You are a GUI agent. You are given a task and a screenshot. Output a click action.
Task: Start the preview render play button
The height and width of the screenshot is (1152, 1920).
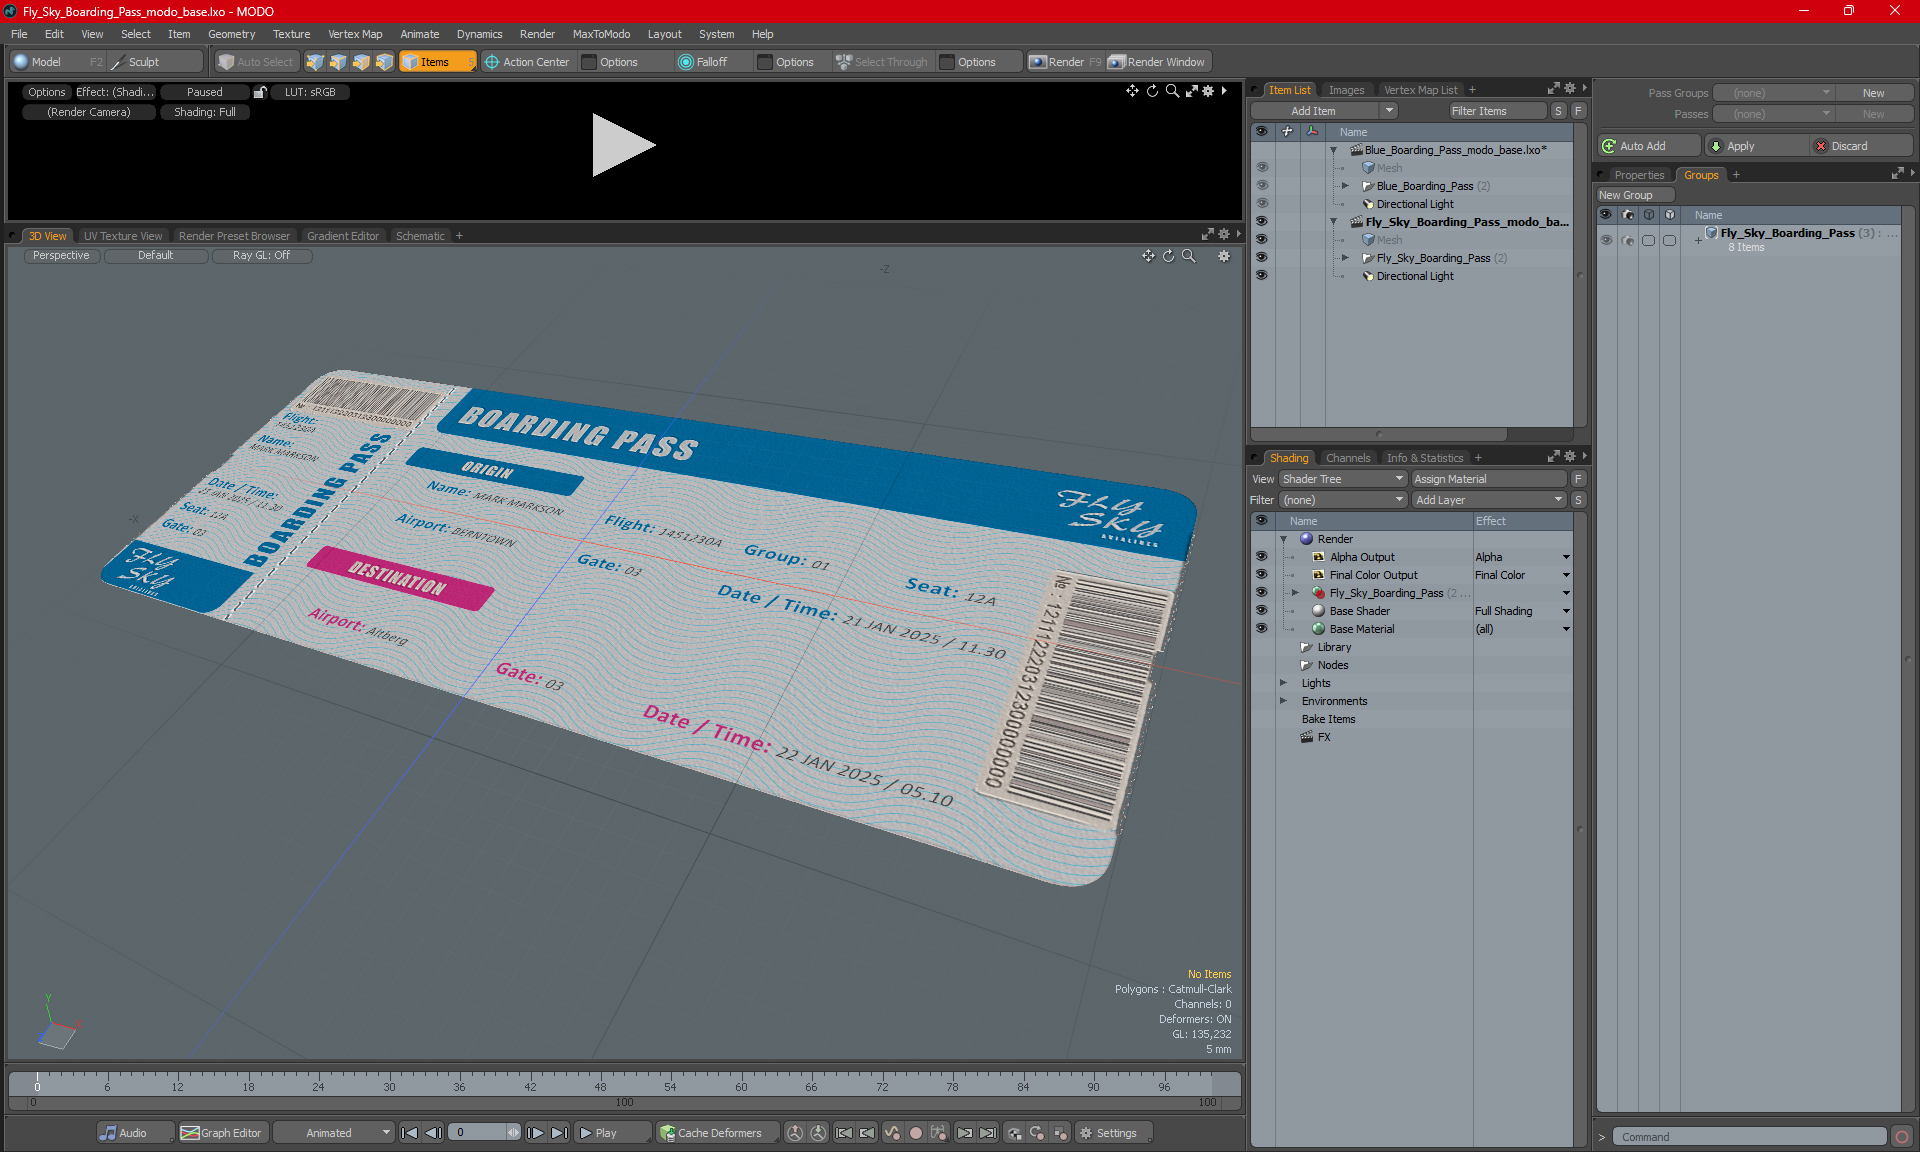tap(623, 145)
